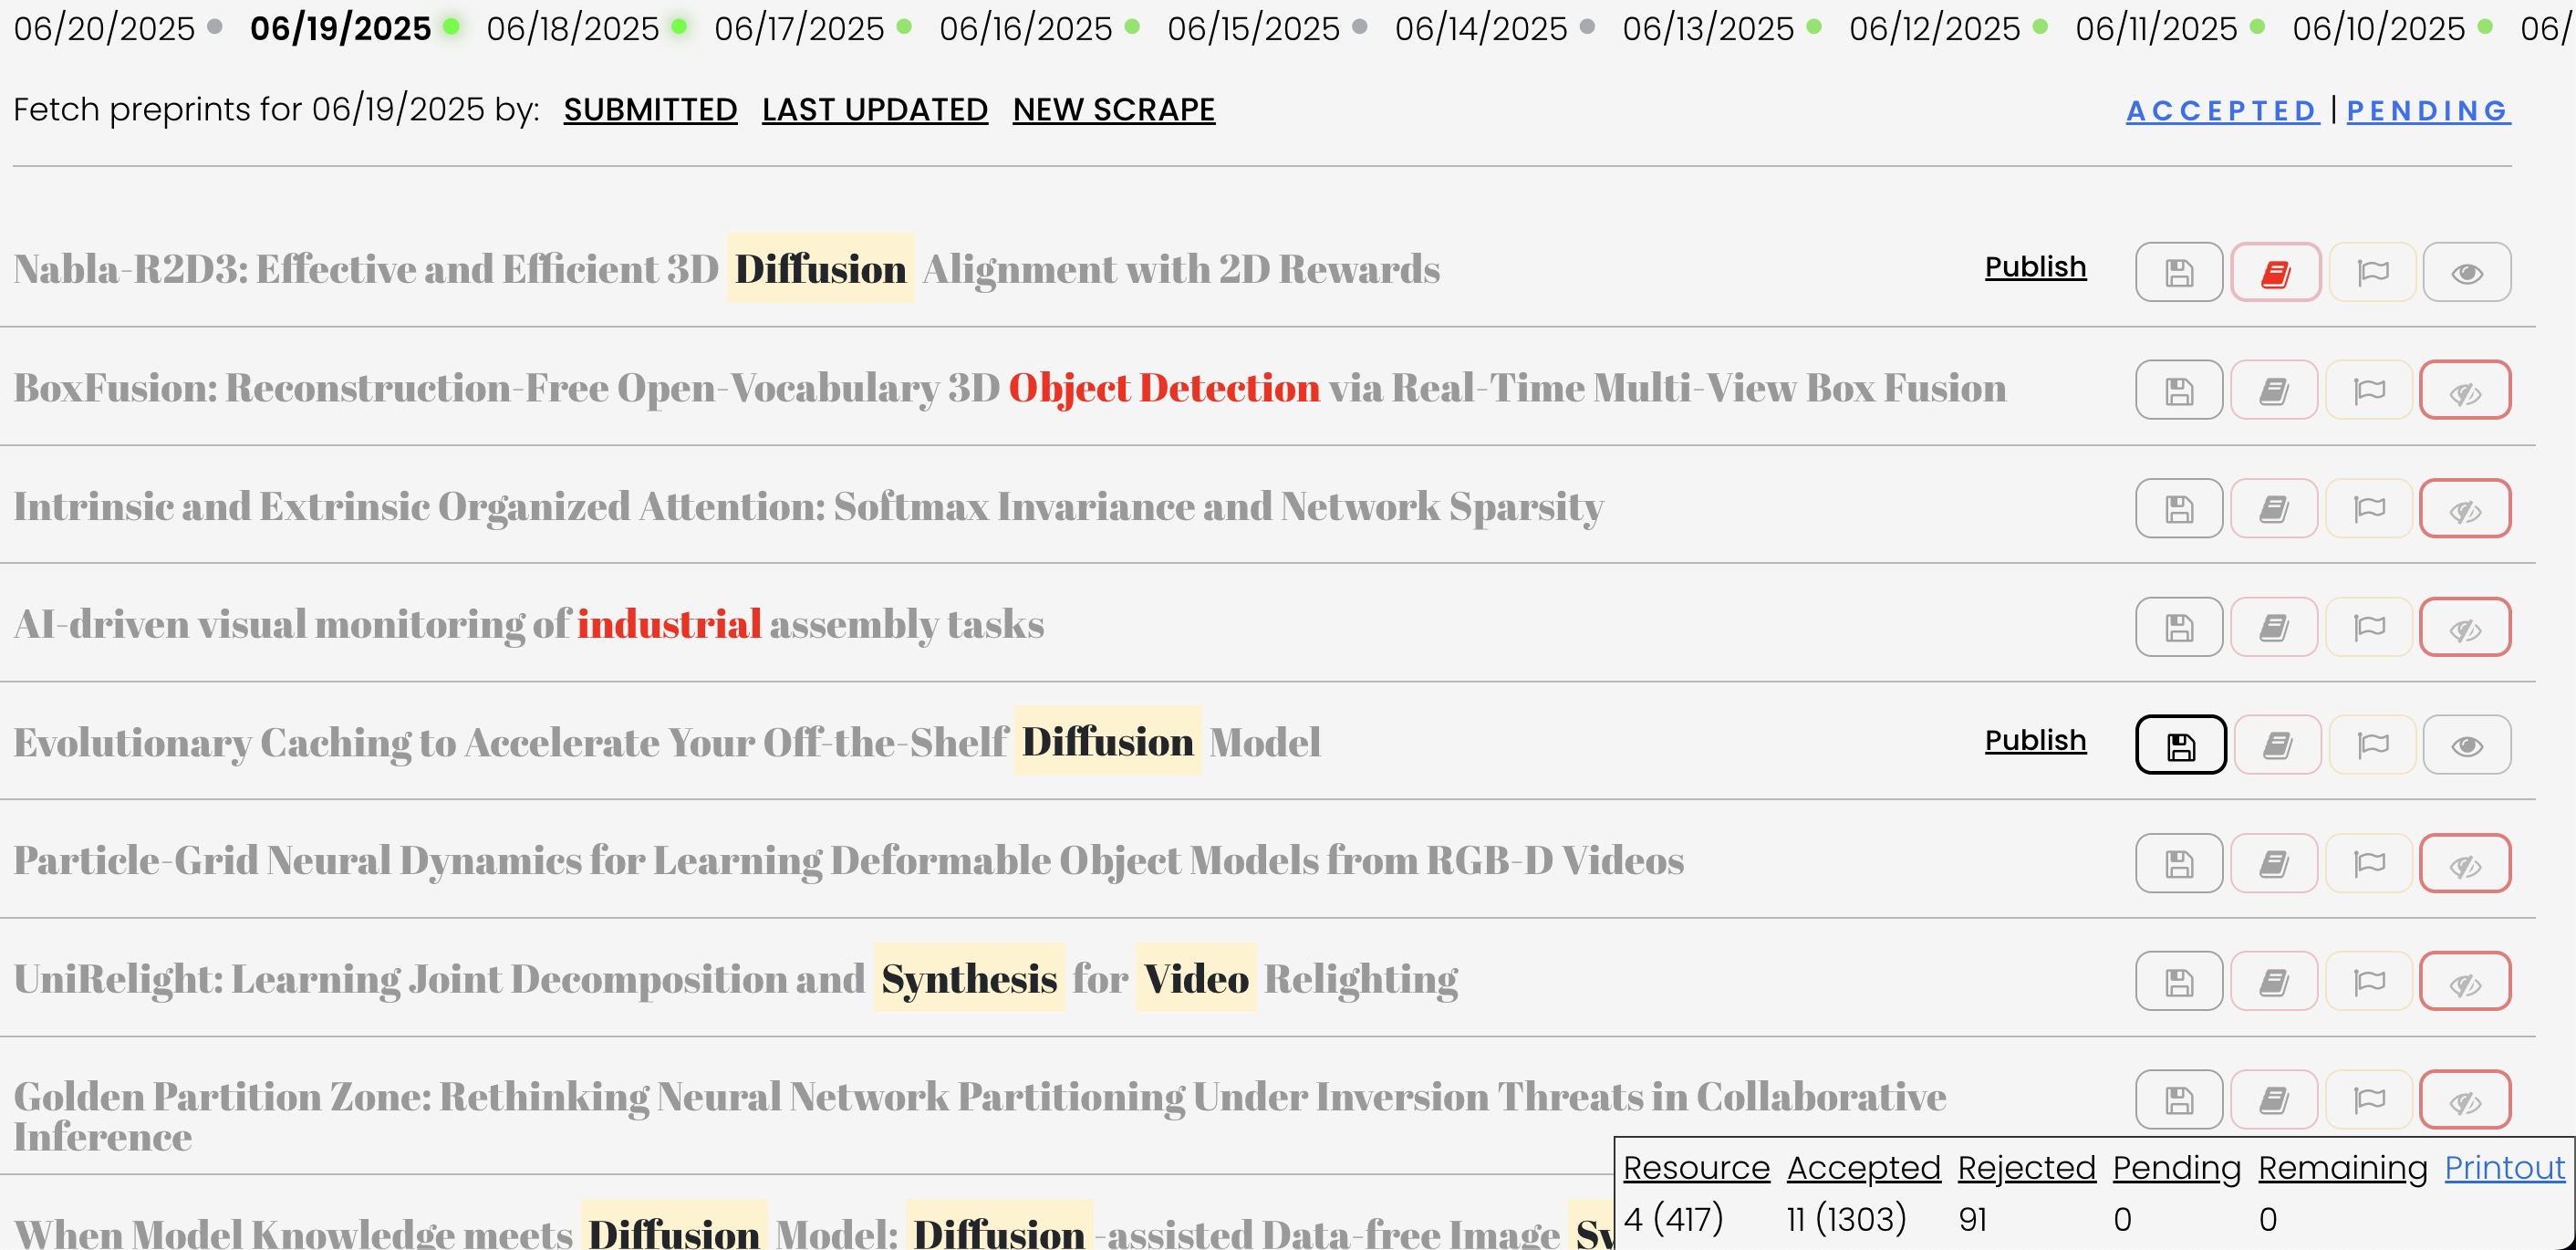Viewport: 2576px width, 1250px height.
Task: Save the UniRelight paper
Action: tap(2179, 981)
